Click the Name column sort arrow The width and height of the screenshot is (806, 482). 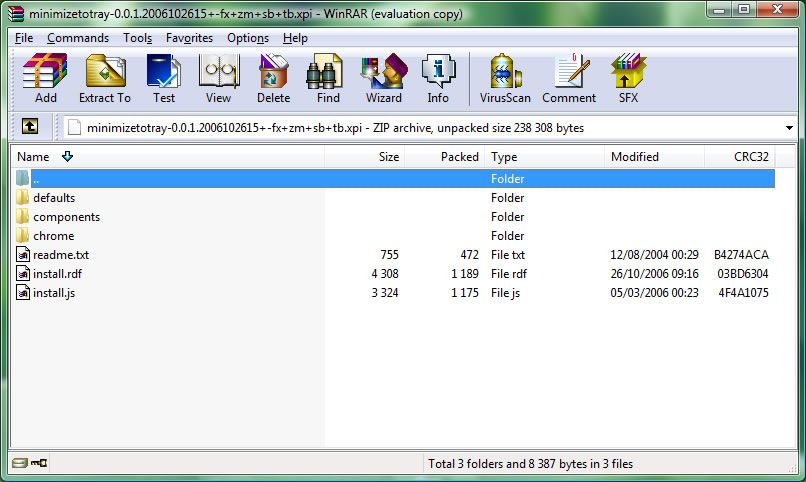[x=67, y=156]
